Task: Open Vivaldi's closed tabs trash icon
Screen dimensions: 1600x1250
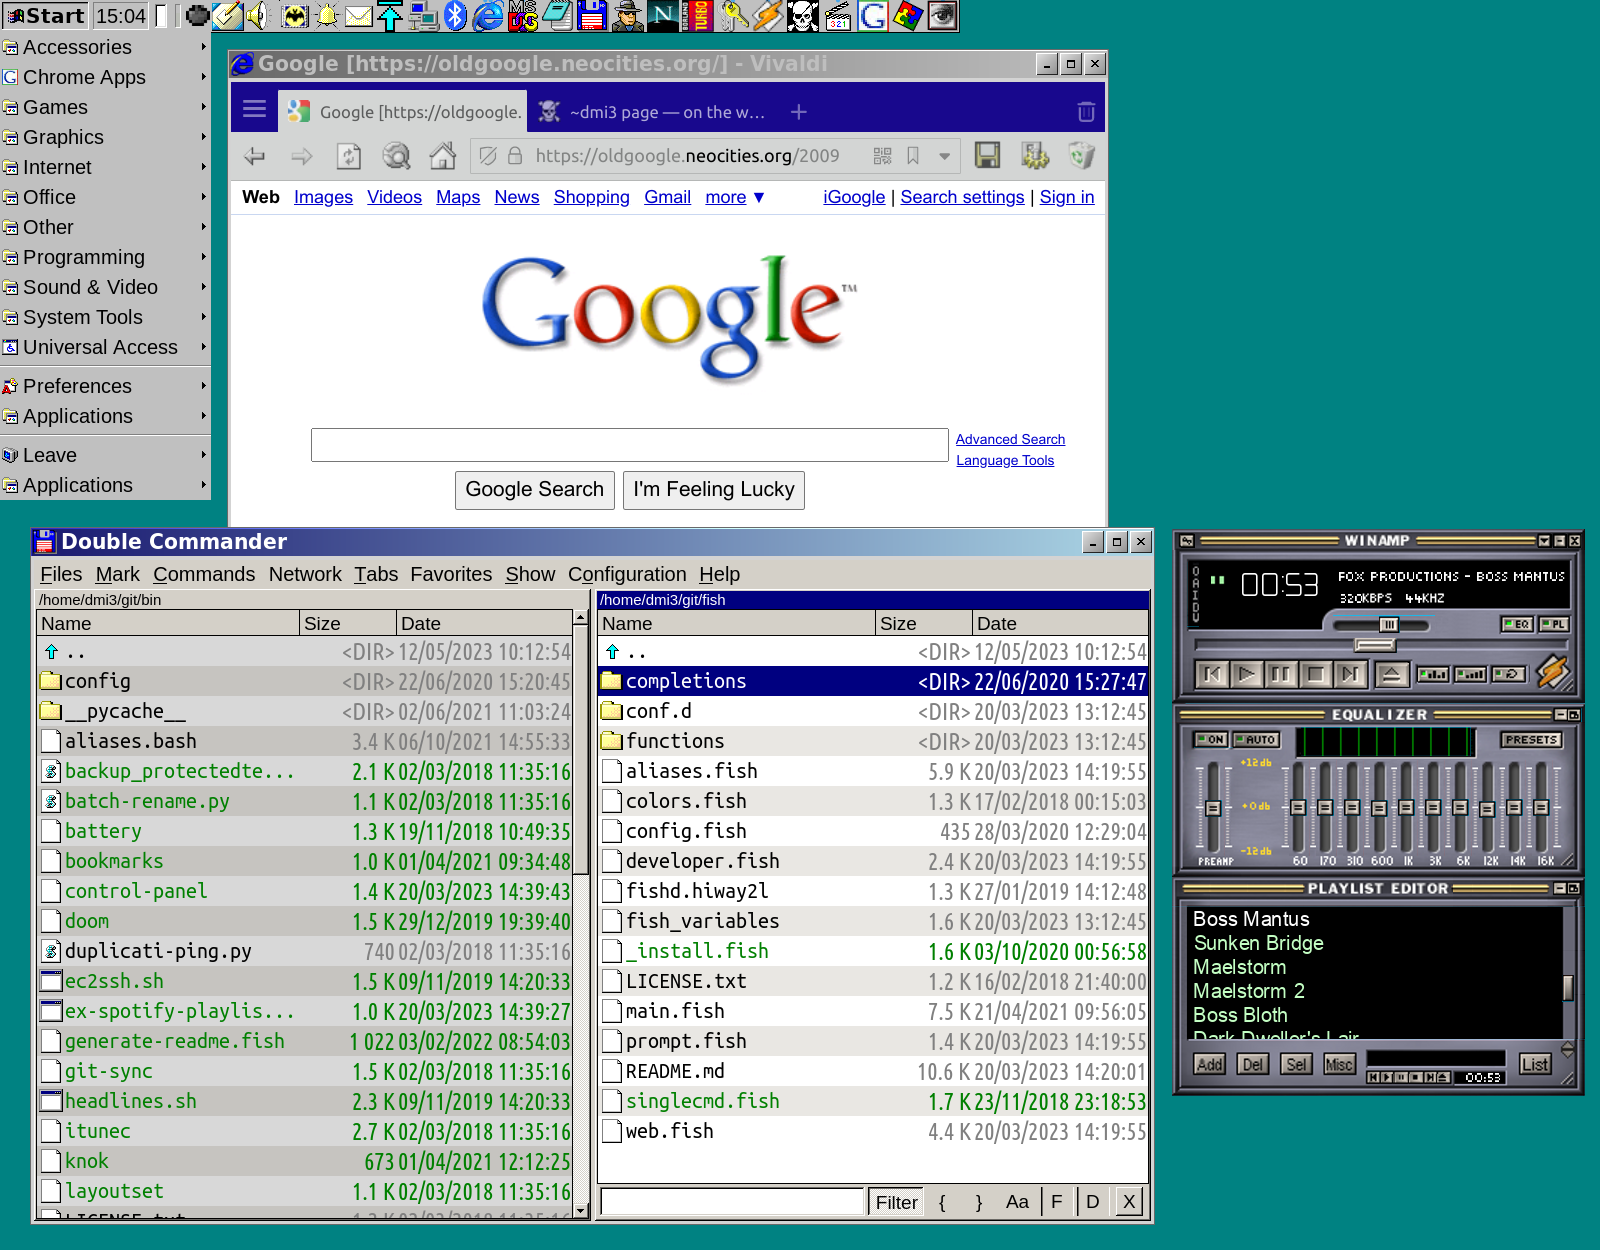Action: (x=1086, y=112)
